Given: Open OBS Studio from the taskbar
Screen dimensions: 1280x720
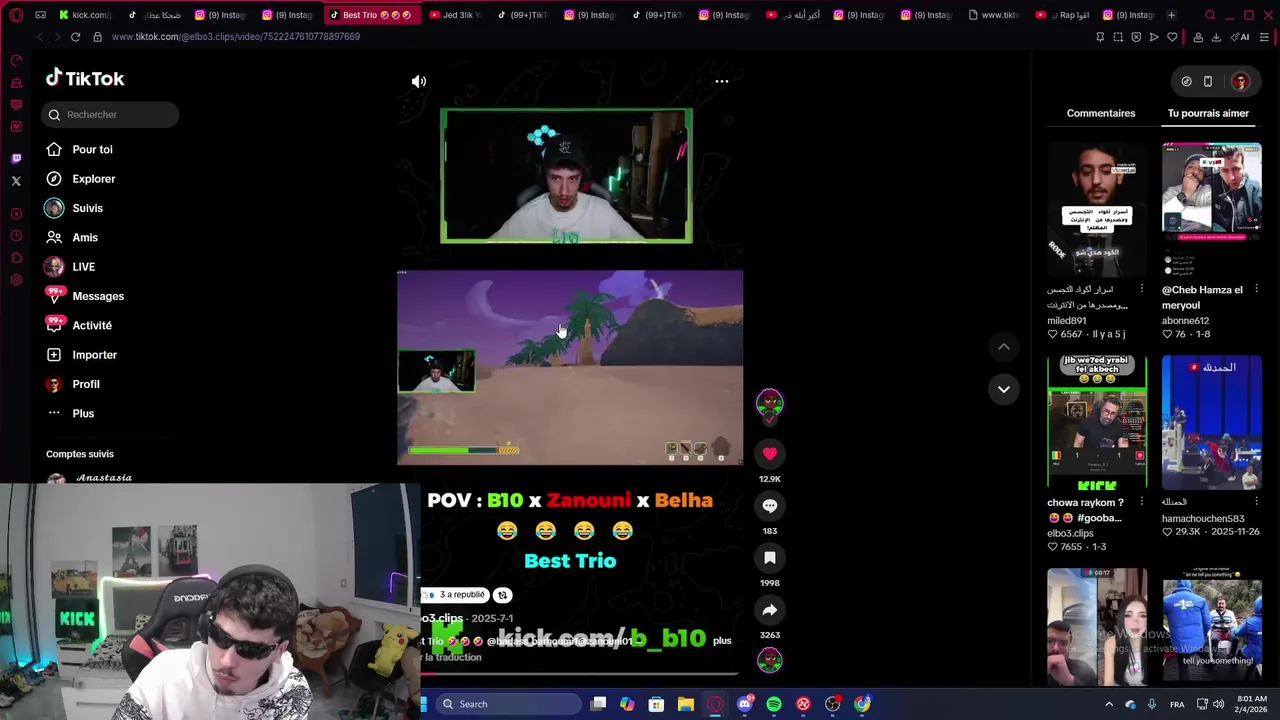Looking at the screenshot, I should (833, 704).
